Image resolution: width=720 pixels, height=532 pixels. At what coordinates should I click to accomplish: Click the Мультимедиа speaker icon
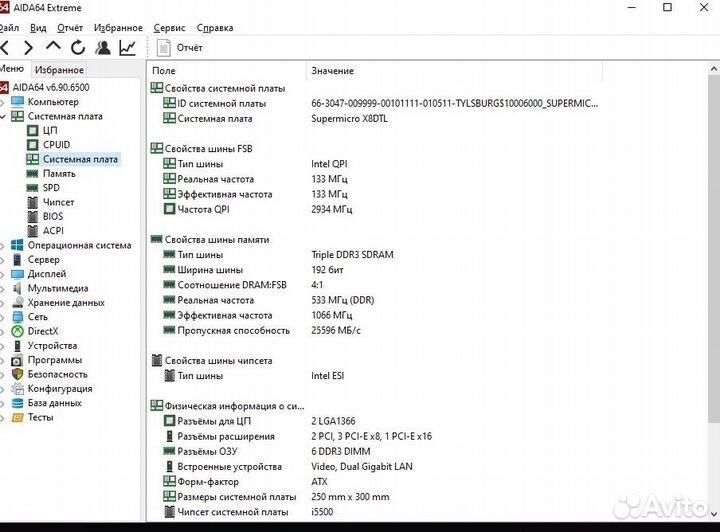coord(17,288)
